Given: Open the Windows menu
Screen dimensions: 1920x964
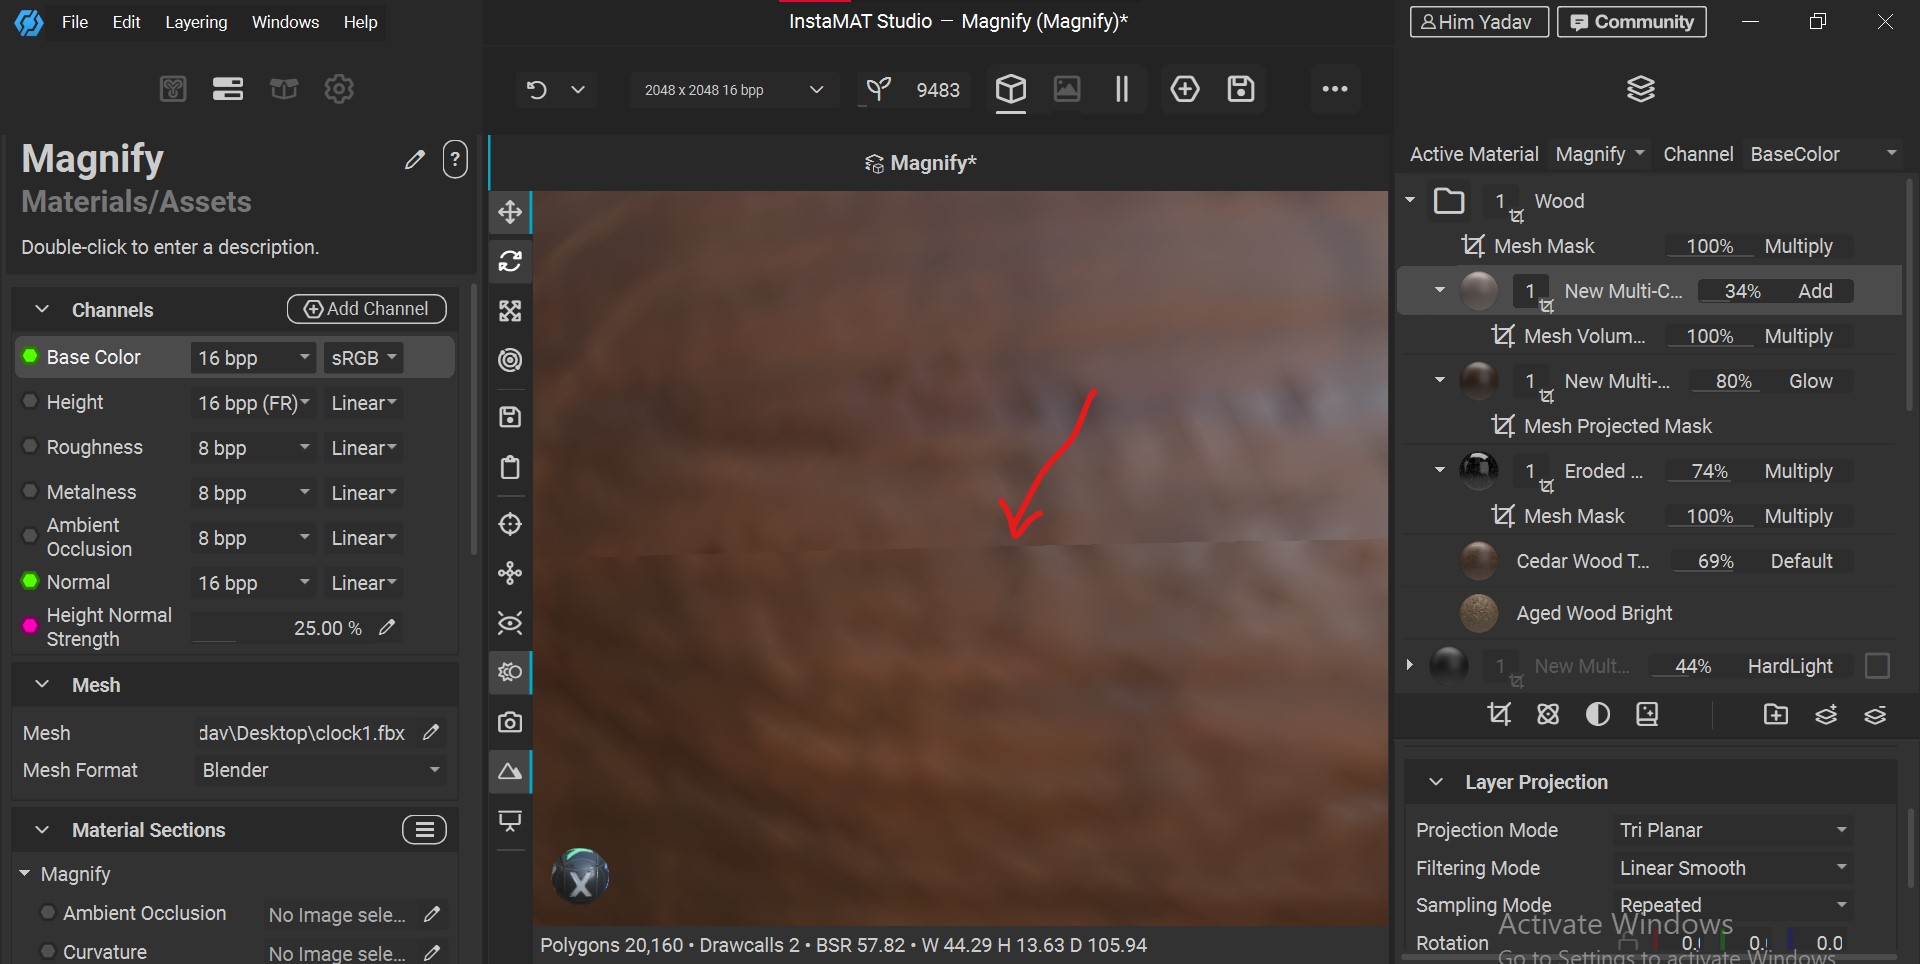Looking at the screenshot, I should pos(285,22).
